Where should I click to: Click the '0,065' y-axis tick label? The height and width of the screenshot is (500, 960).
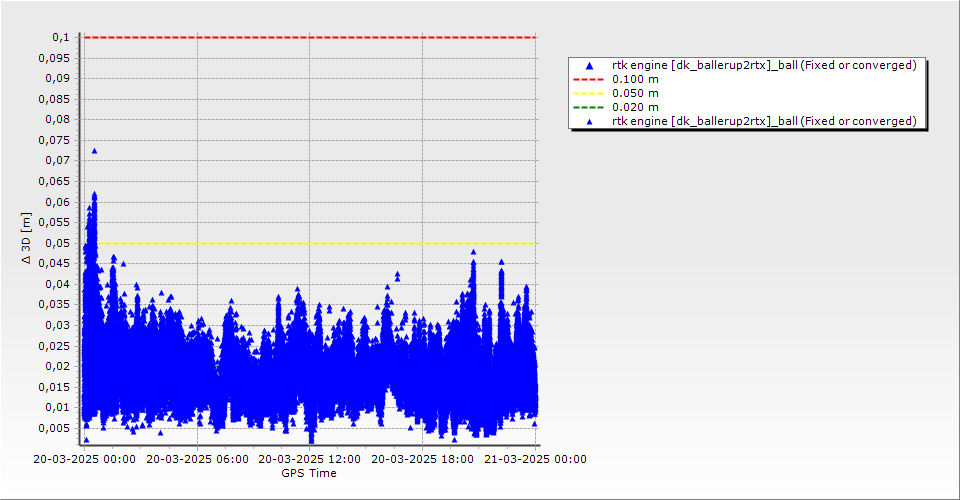click(x=54, y=182)
